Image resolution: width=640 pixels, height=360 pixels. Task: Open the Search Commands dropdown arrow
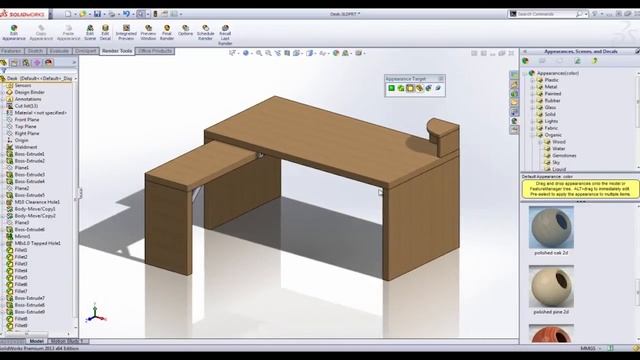(x=586, y=14)
